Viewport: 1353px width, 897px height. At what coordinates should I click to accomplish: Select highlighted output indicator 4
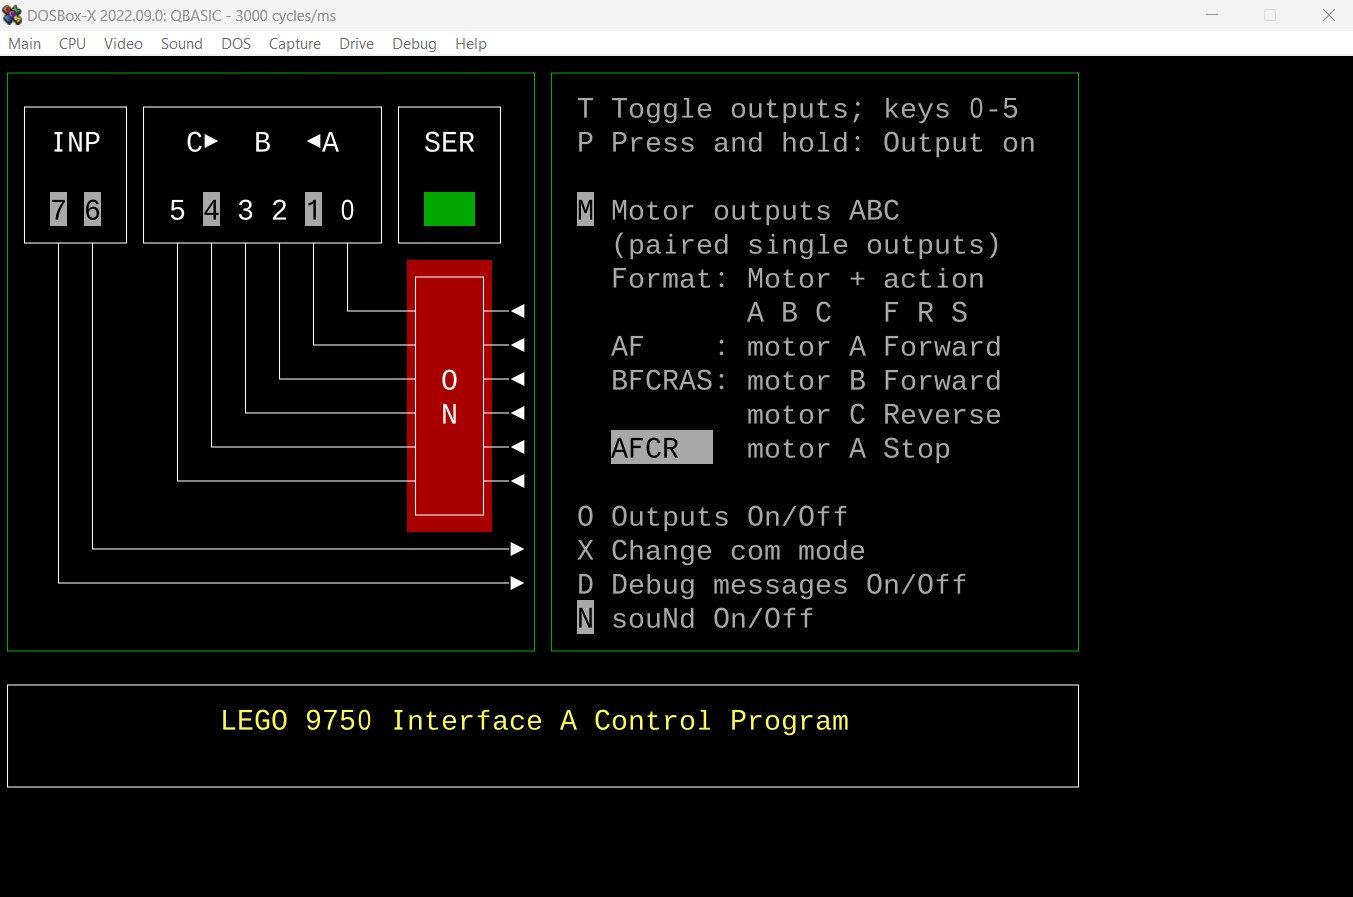[211, 210]
